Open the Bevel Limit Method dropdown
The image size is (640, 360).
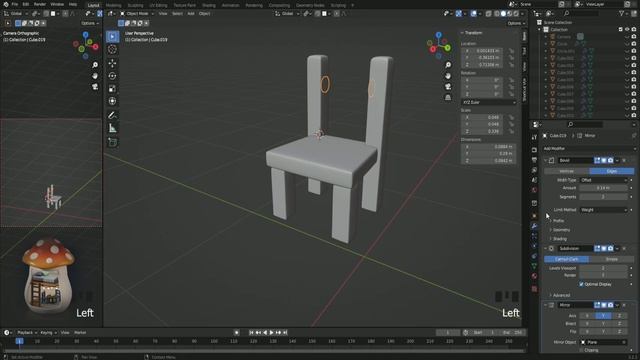pyautogui.click(x=603, y=210)
